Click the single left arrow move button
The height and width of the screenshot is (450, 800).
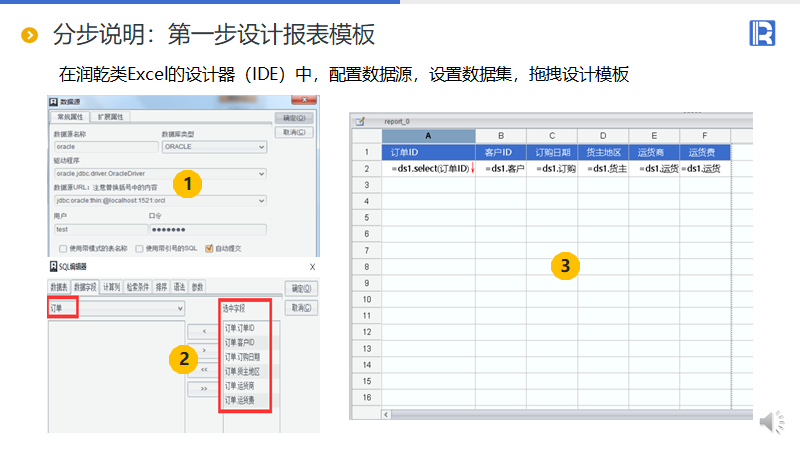[203, 331]
